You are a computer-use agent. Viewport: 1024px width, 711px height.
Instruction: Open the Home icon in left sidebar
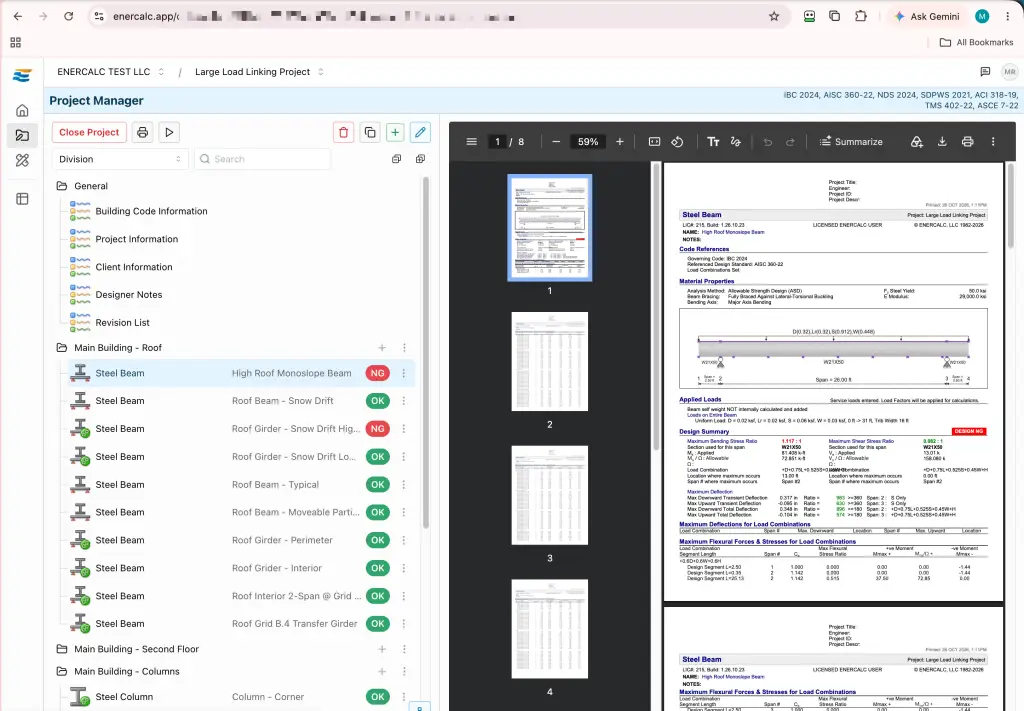(x=22, y=110)
